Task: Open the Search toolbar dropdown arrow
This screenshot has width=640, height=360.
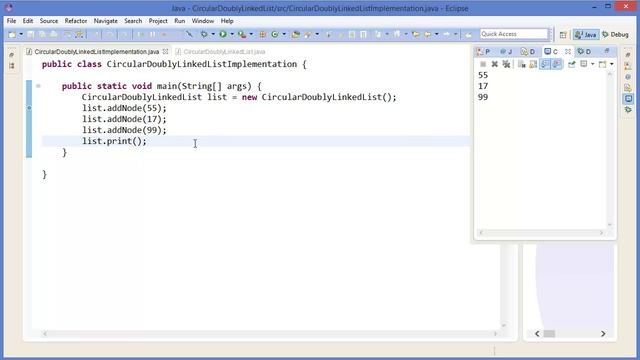Action: coord(317,35)
